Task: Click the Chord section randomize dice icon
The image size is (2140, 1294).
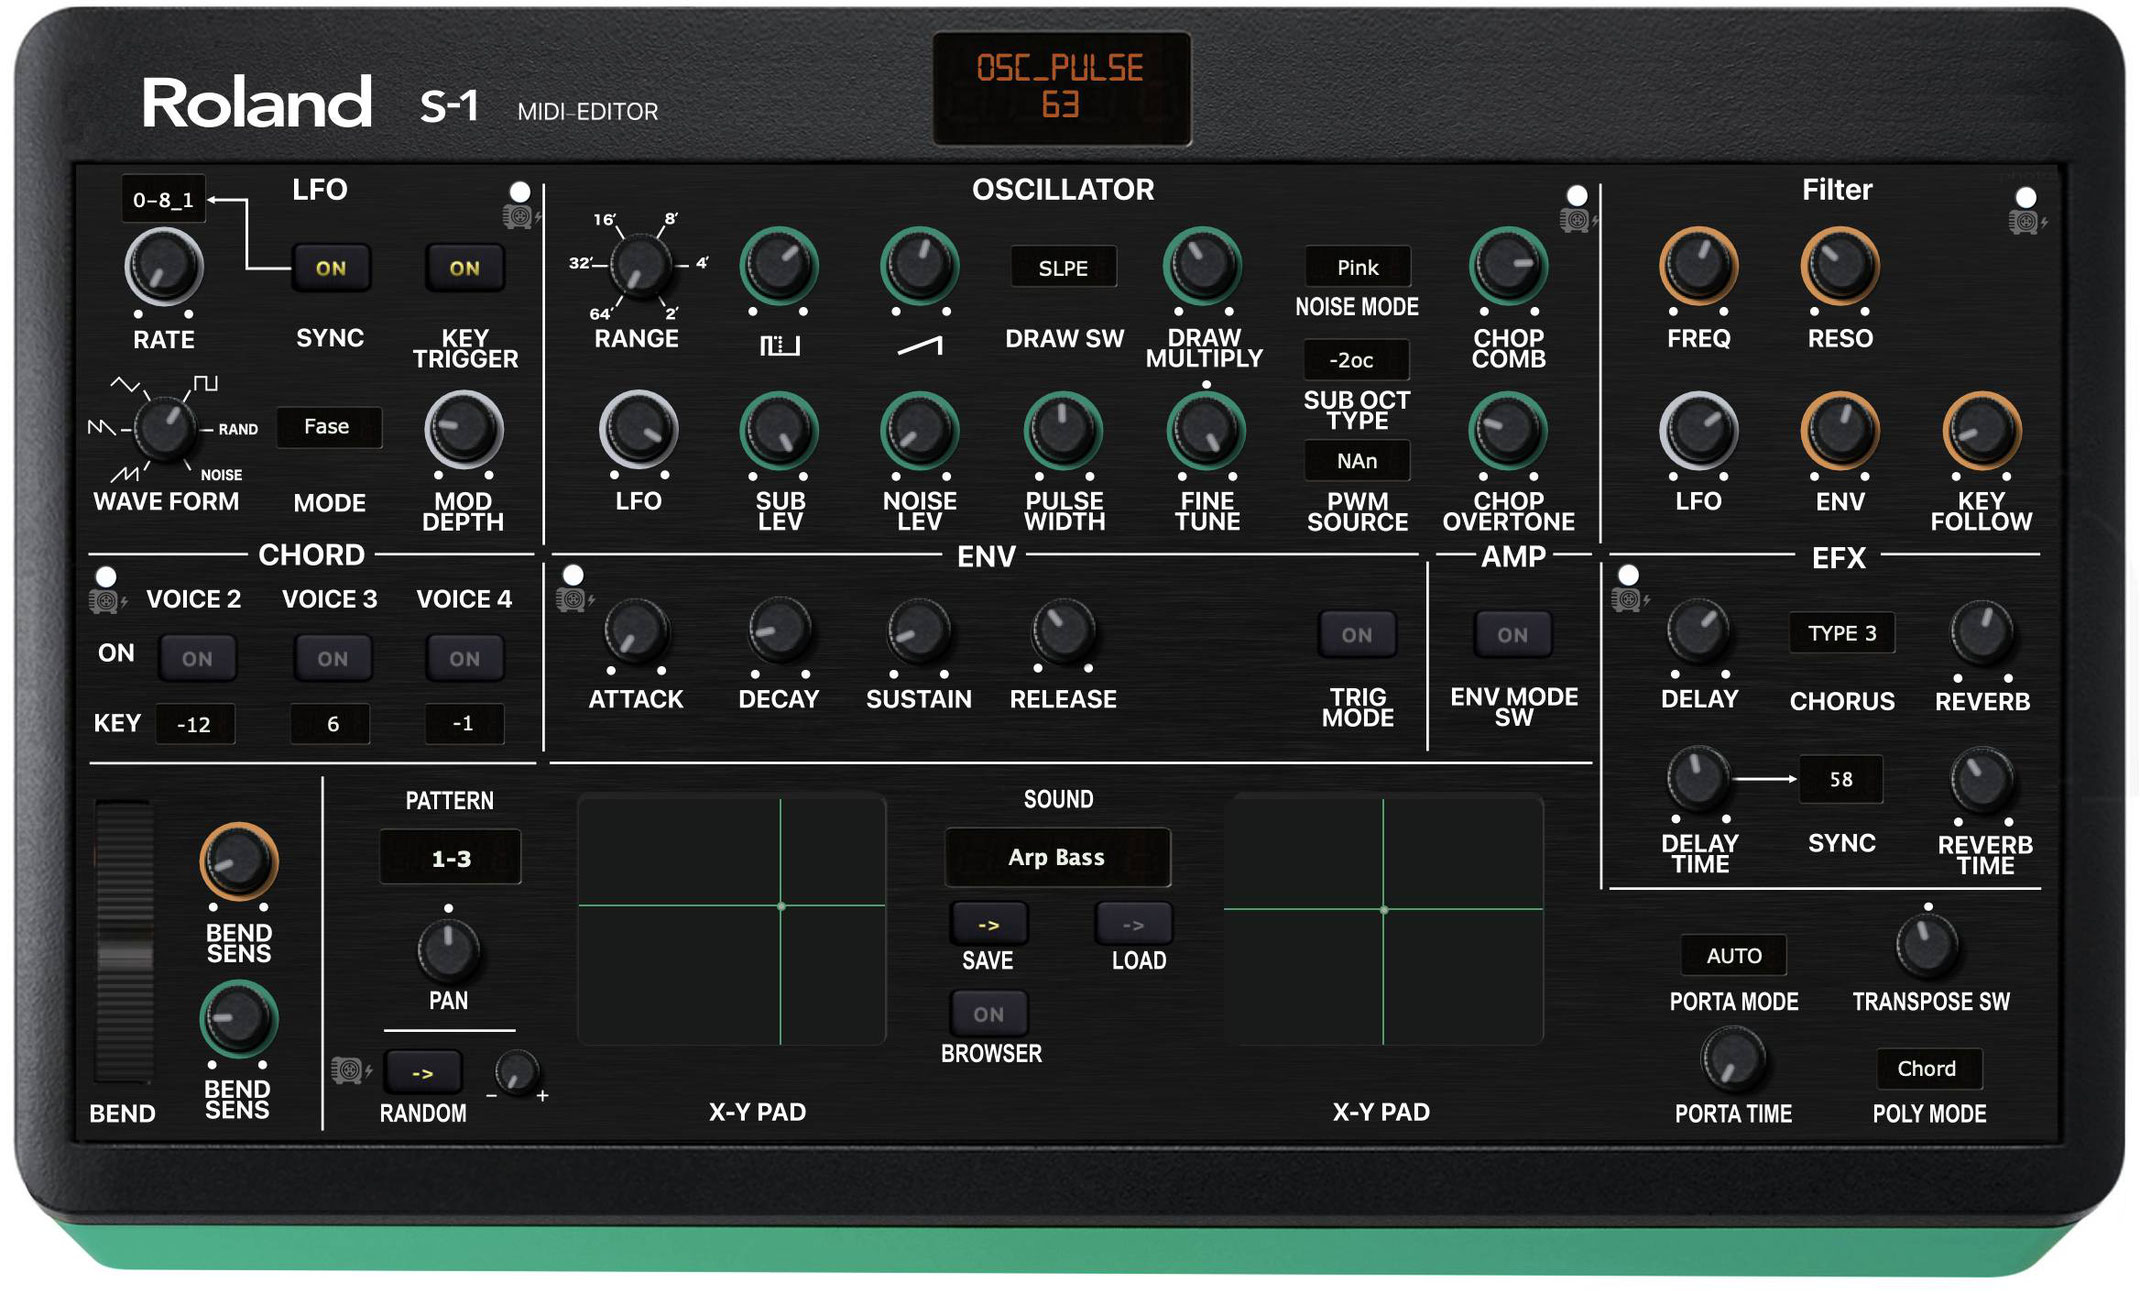Action: tap(105, 602)
